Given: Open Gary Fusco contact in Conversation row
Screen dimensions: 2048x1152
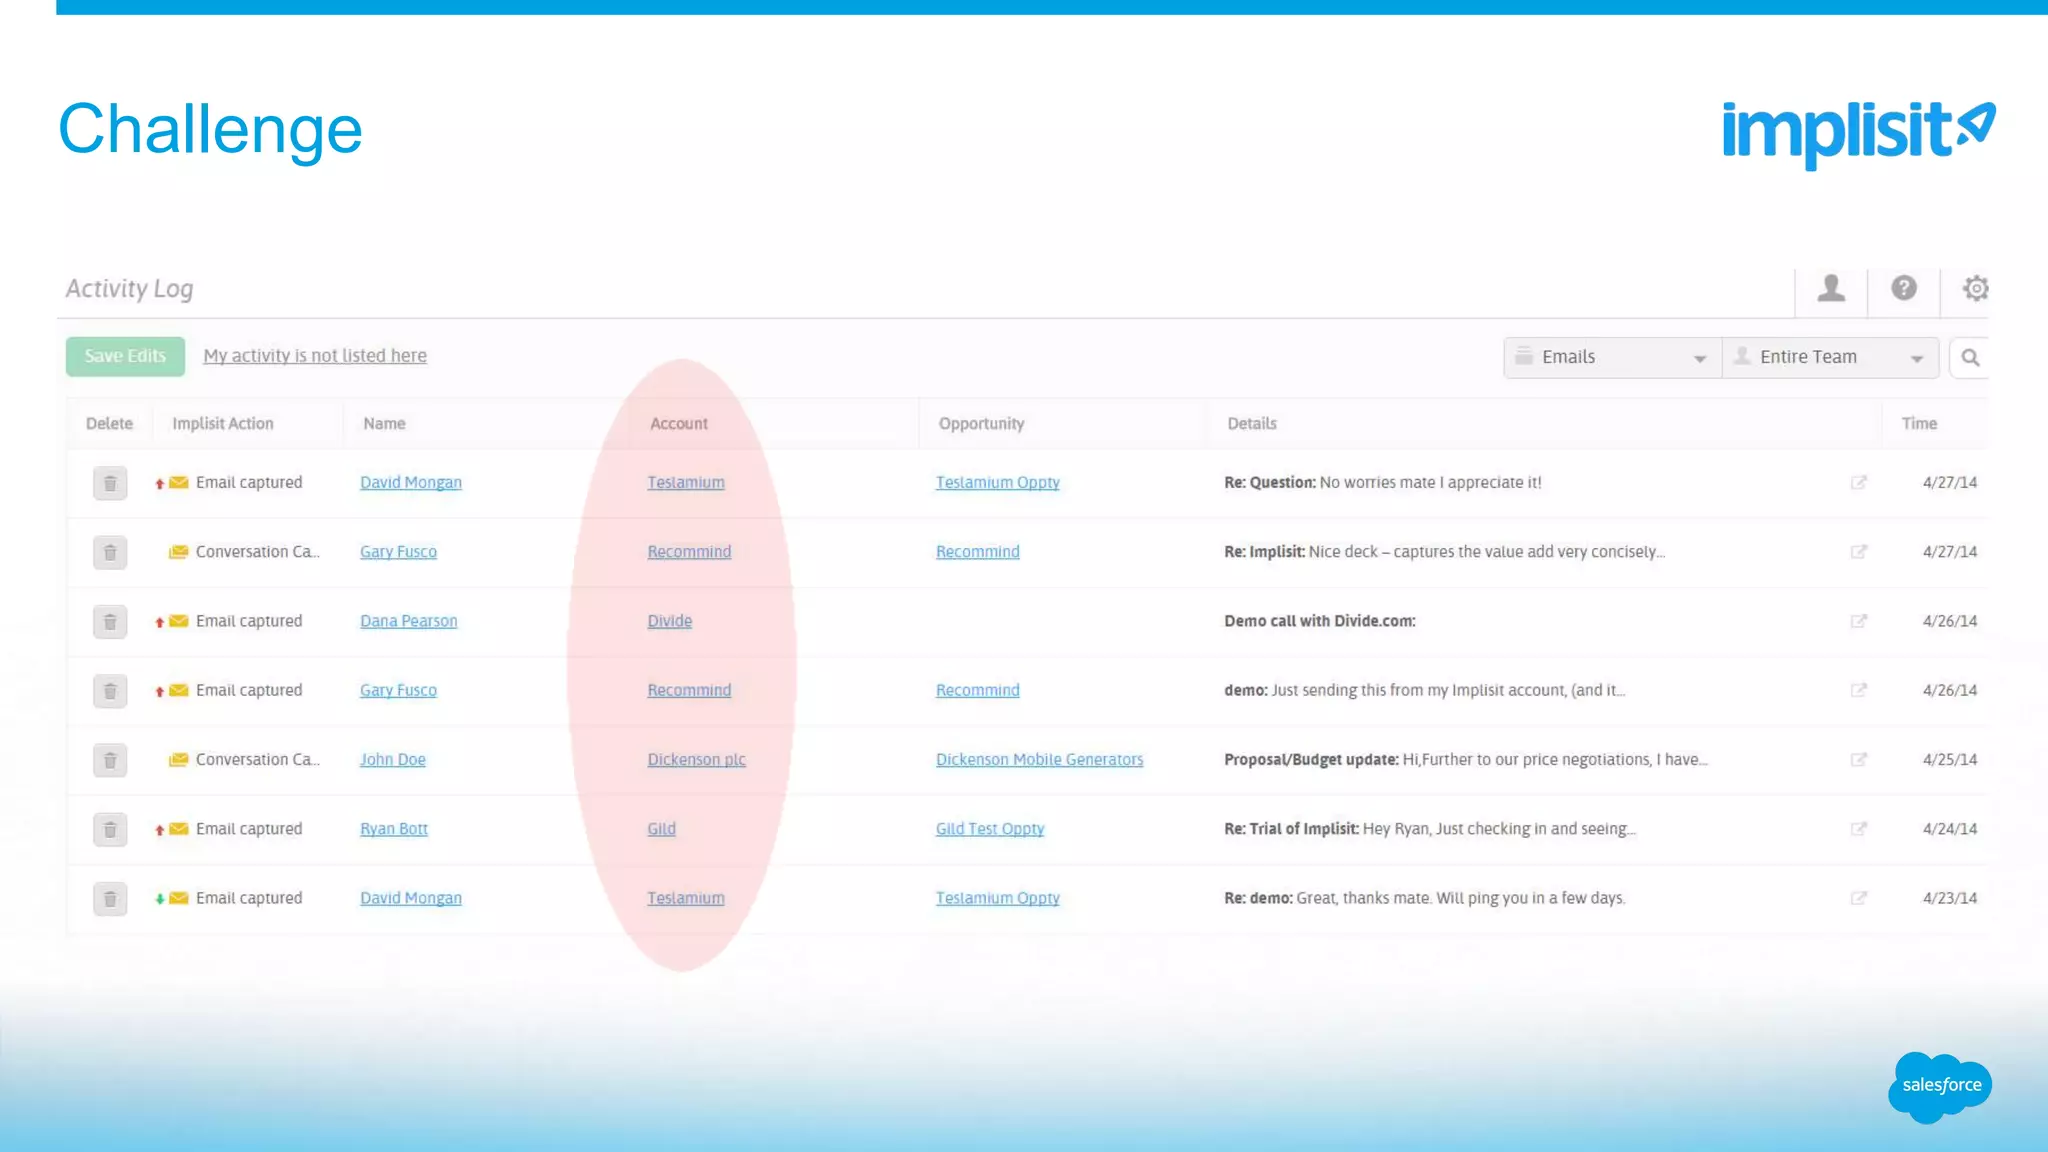Looking at the screenshot, I should coord(398,552).
